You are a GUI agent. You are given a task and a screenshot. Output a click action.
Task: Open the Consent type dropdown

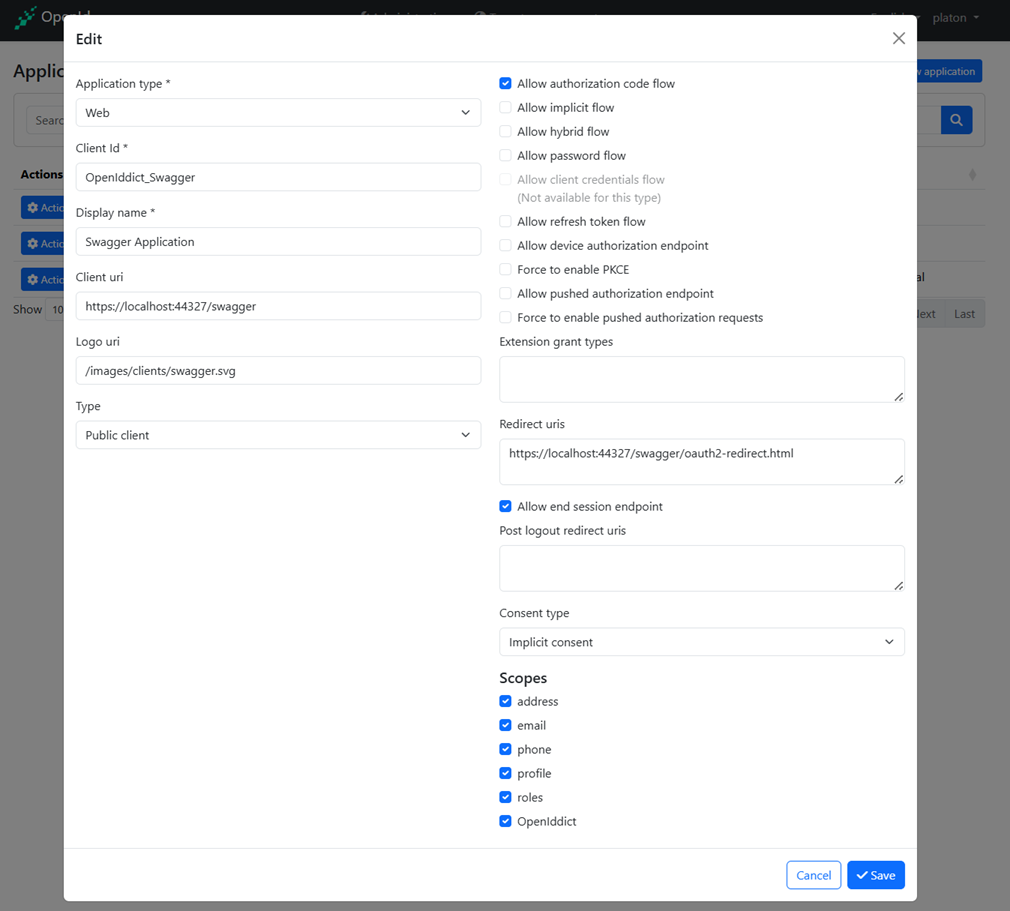point(701,642)
